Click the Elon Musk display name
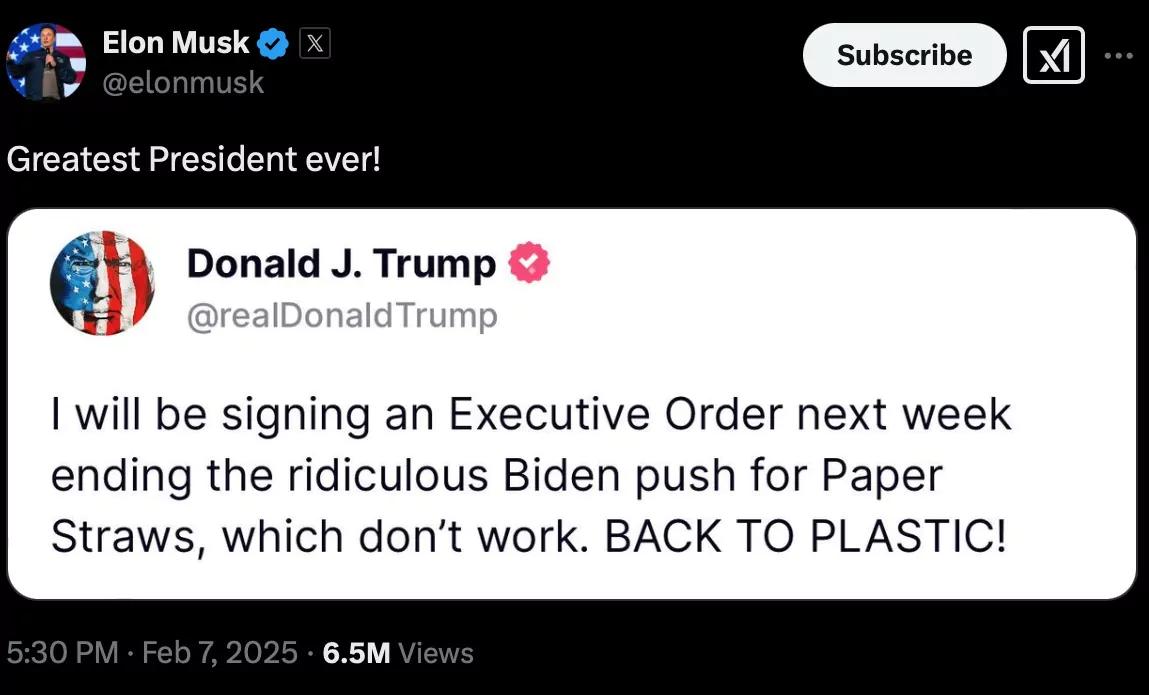1149x695 pixels. (175, 43)
